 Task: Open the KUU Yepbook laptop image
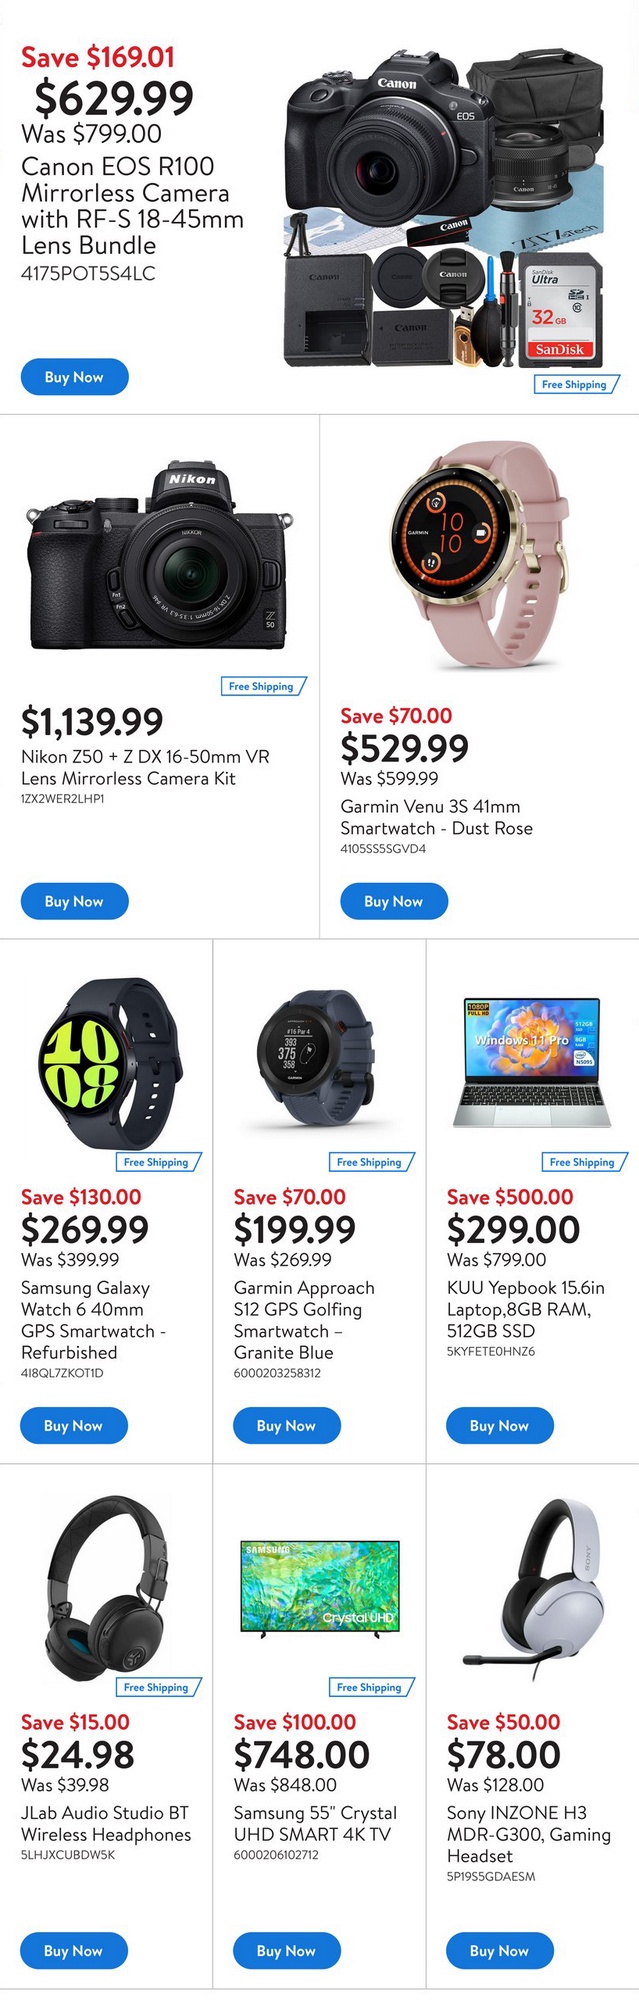532,1062
